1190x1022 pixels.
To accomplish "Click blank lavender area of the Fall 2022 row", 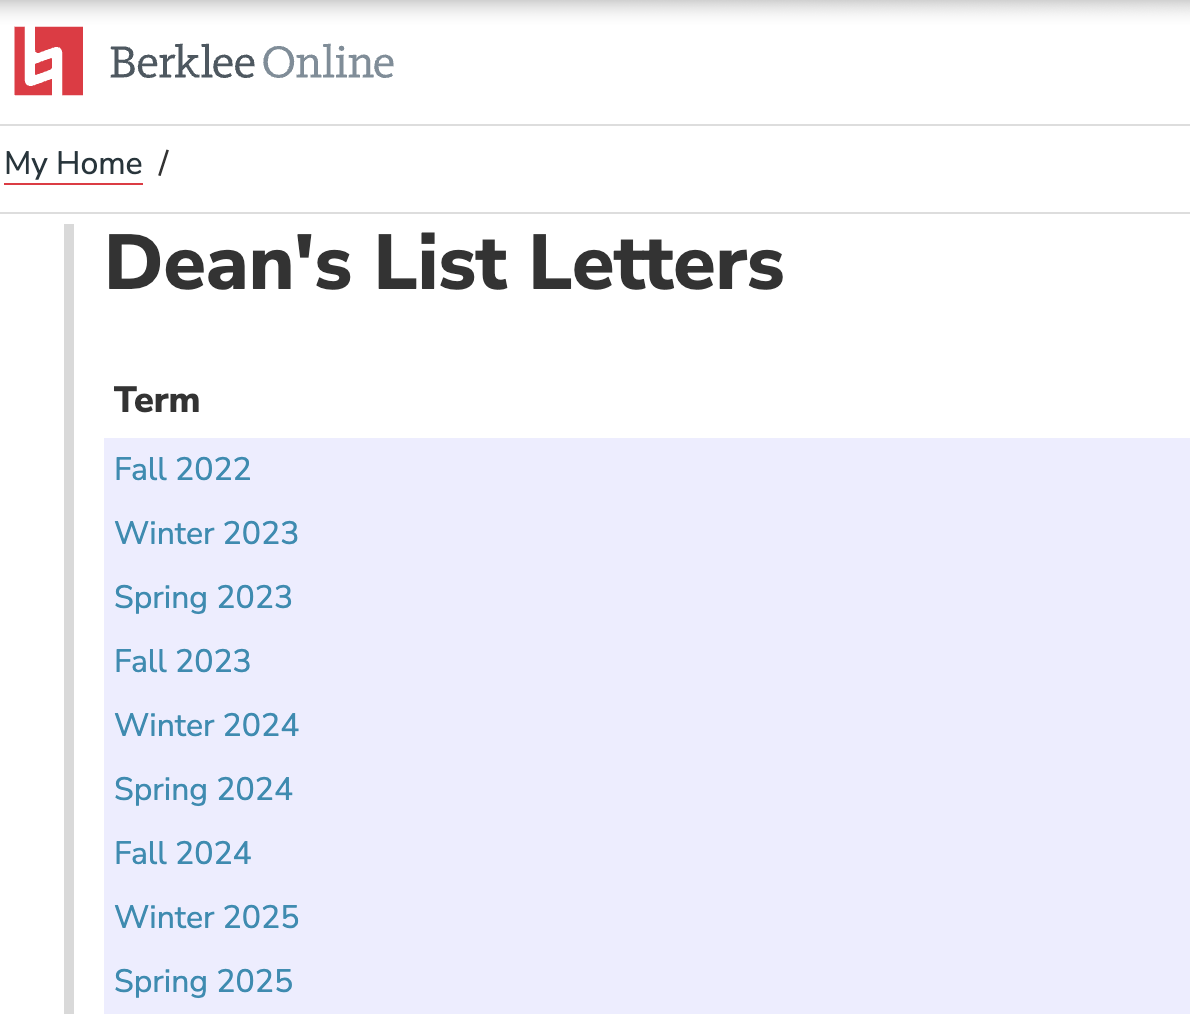I will [x=700, y=469].
